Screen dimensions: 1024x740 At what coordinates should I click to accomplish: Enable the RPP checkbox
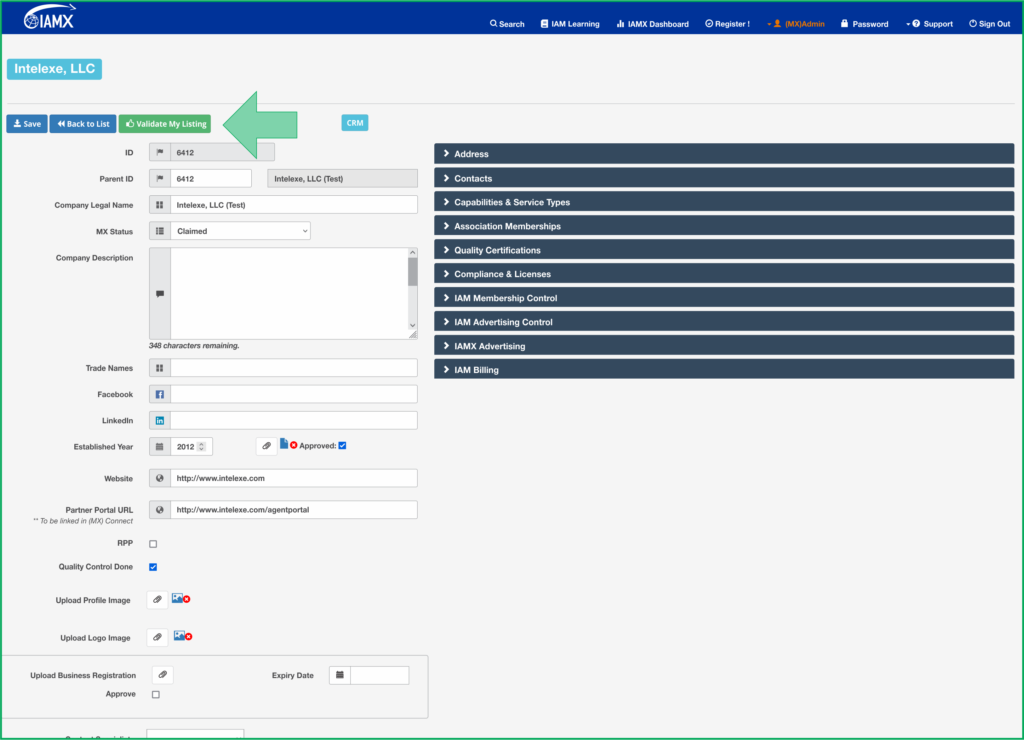153,543
